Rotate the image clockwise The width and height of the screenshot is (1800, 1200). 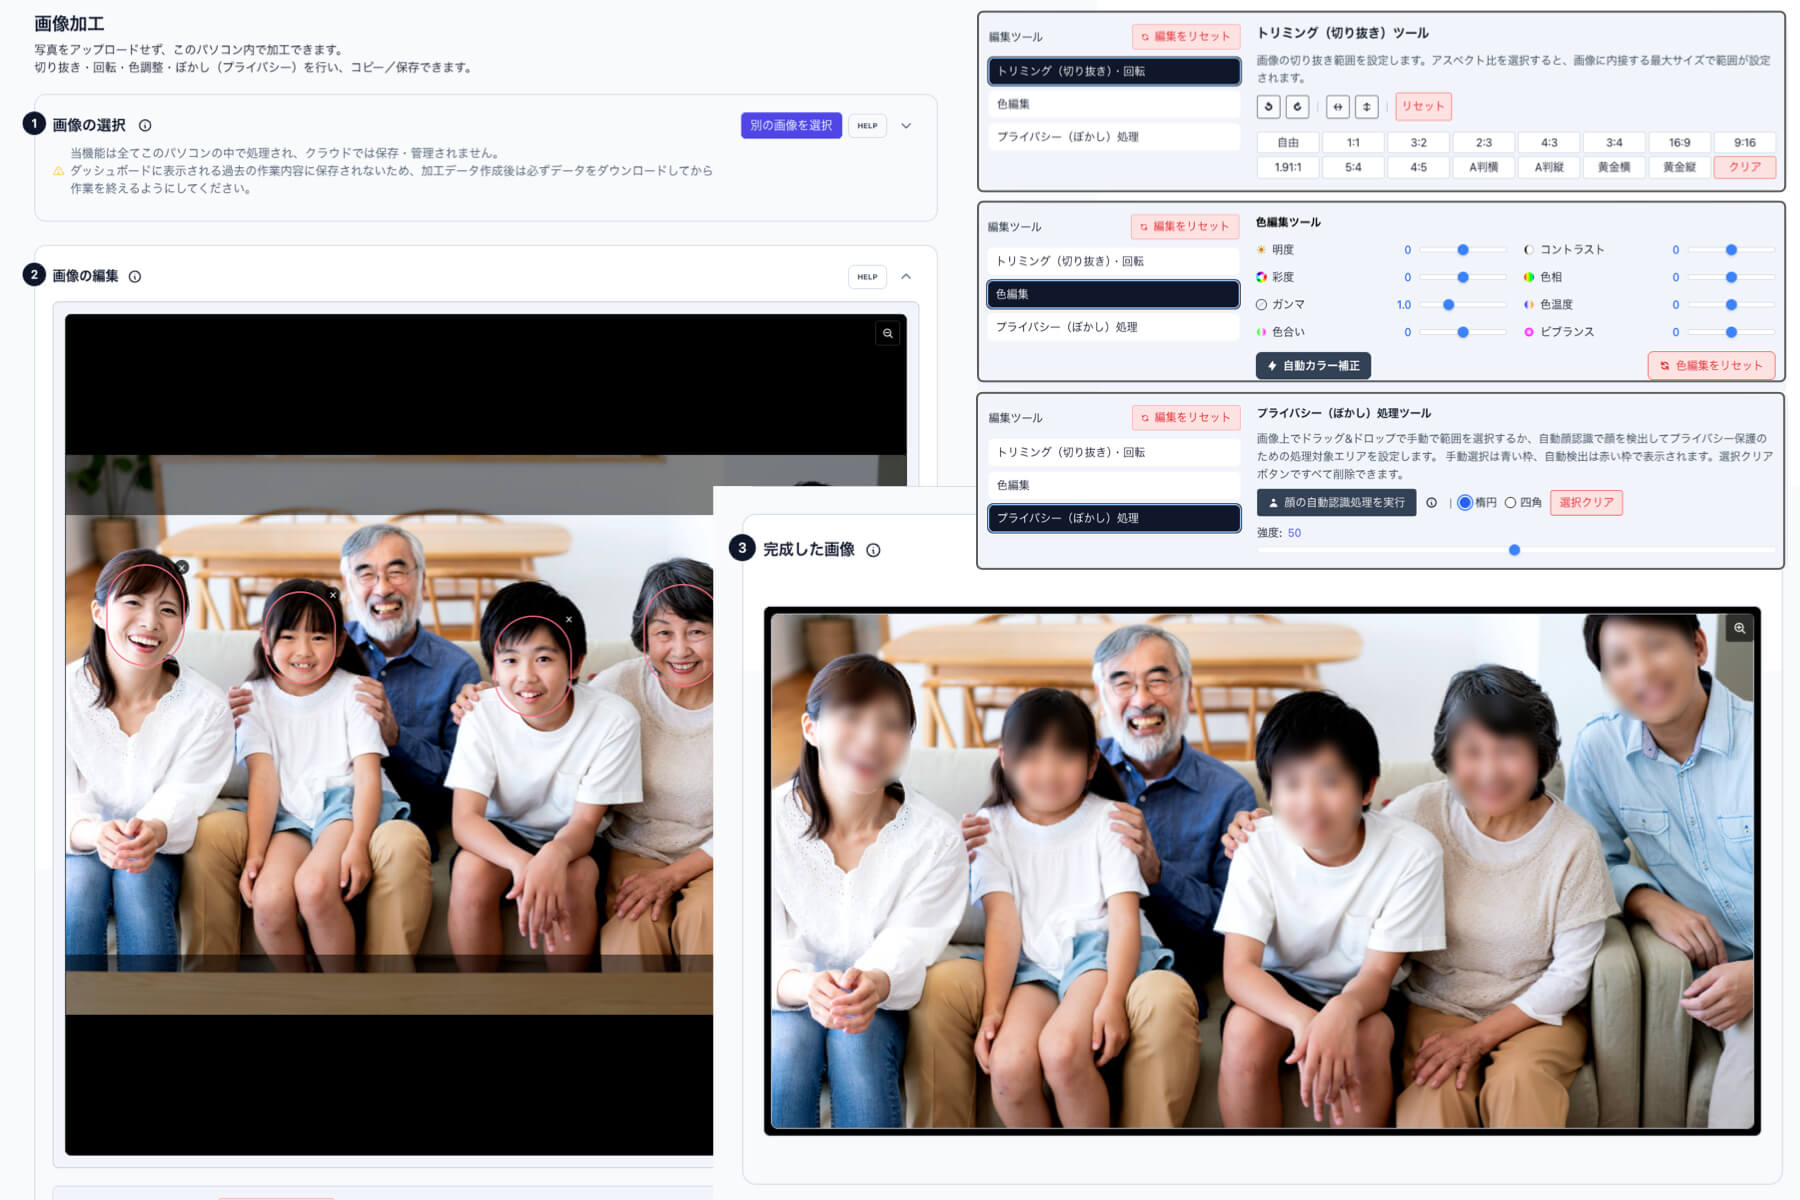1298,106
